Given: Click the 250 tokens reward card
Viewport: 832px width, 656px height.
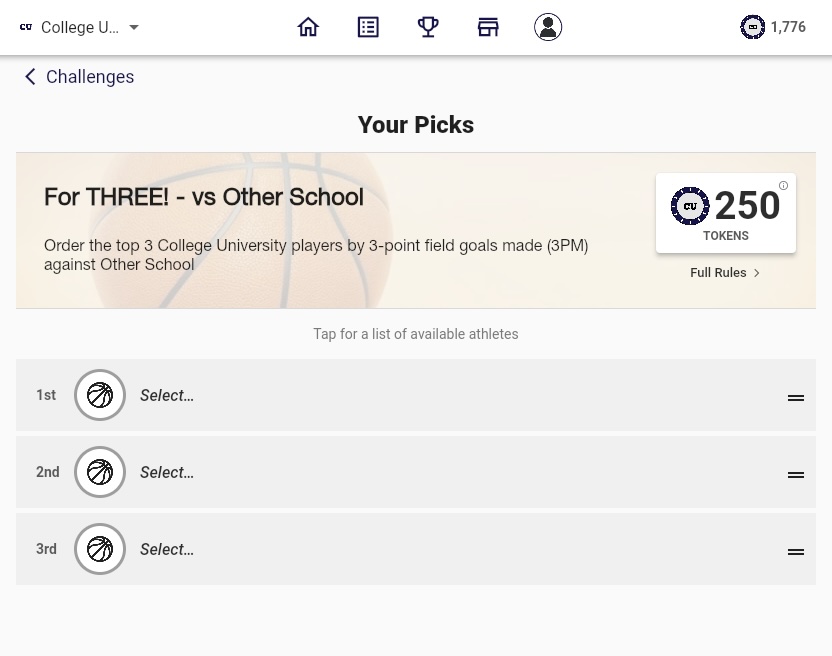Looking at the screenshot, I should point(726,213).
